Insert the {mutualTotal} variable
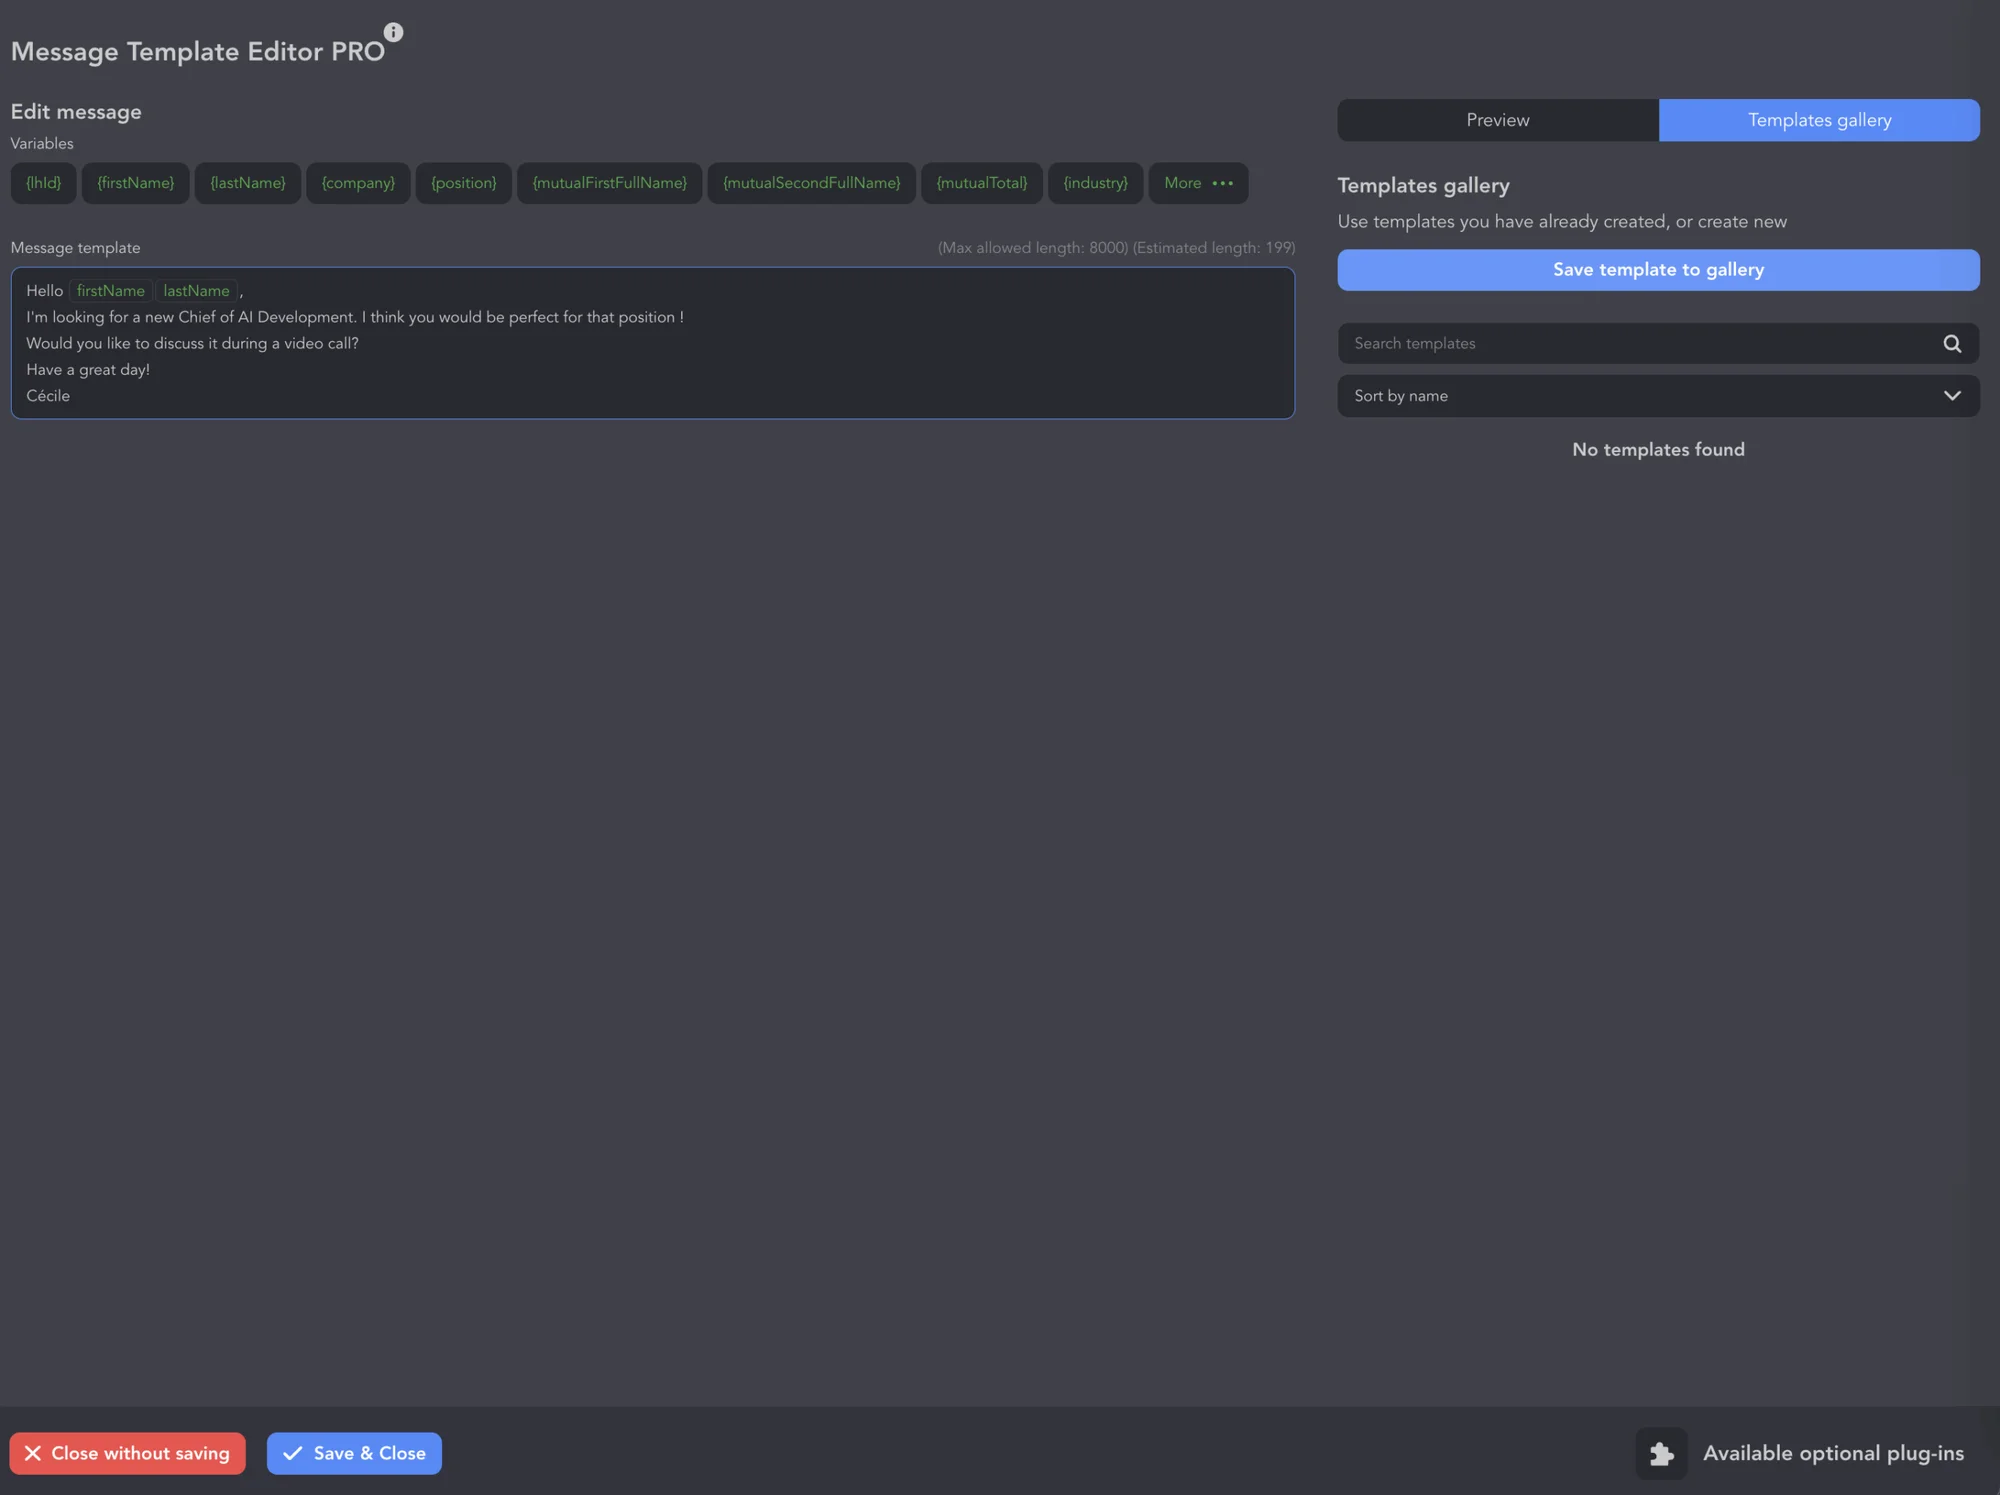The width and height of the screenshot is (2000, 1495). (981, 183)
